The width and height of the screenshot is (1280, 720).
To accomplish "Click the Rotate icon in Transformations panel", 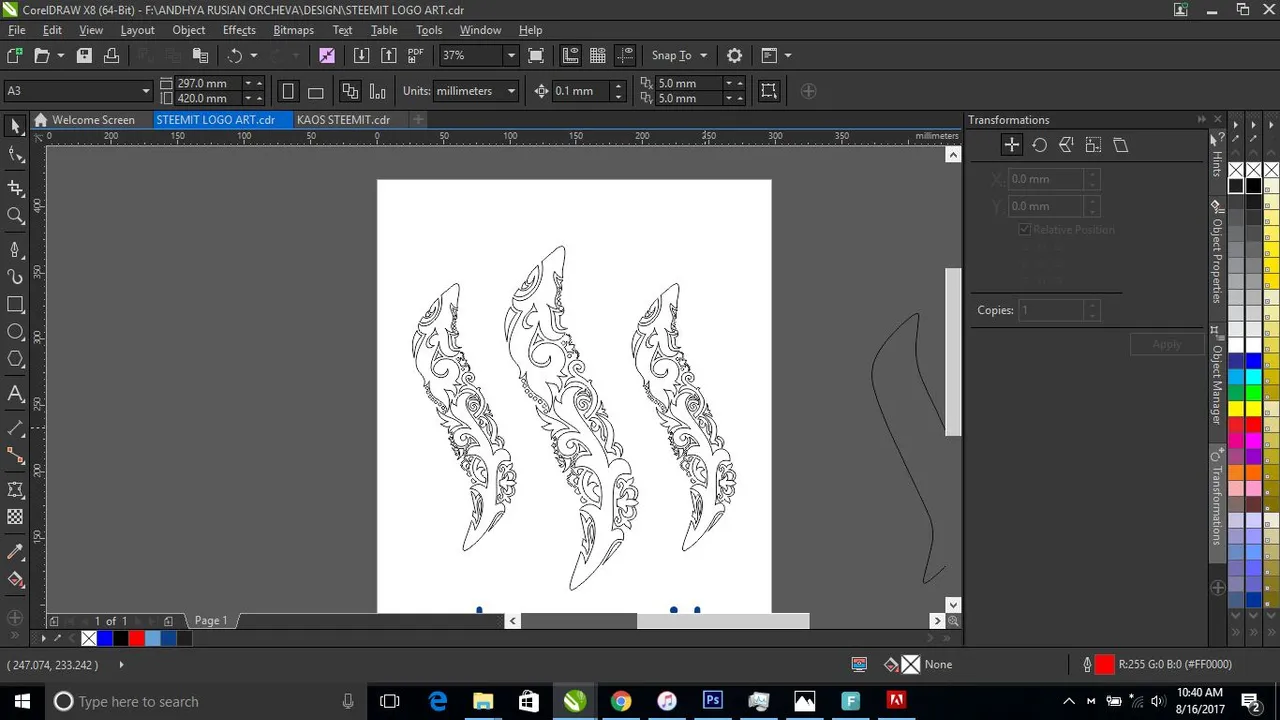I will [1039, 145].
